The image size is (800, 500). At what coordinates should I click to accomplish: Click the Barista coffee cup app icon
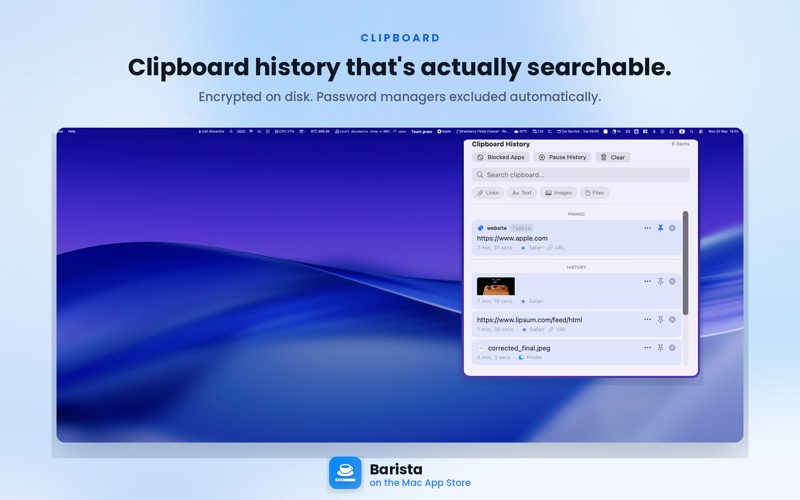[345, 473]
